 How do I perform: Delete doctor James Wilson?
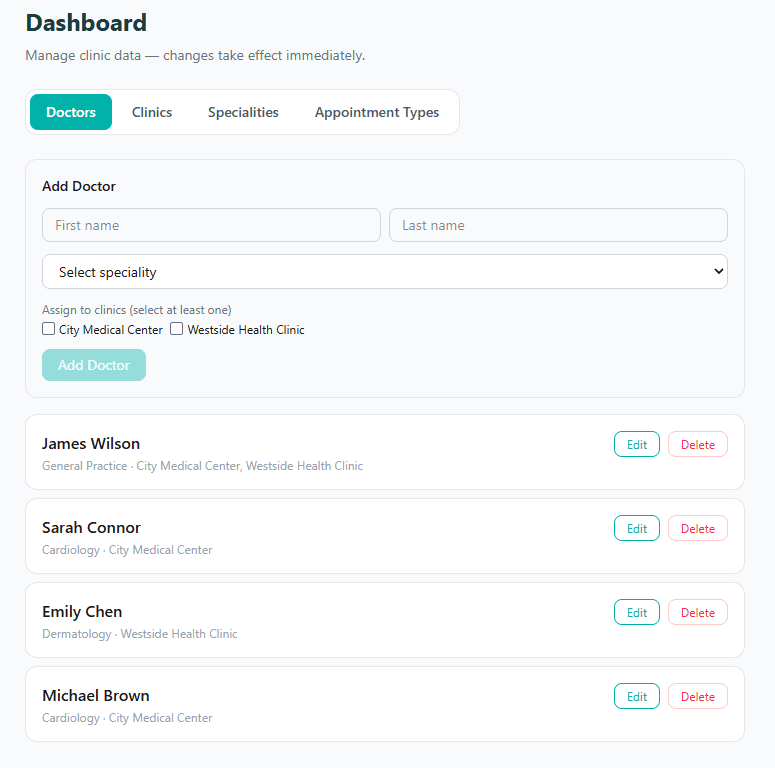pyautogui.click(x=697, y=444)
